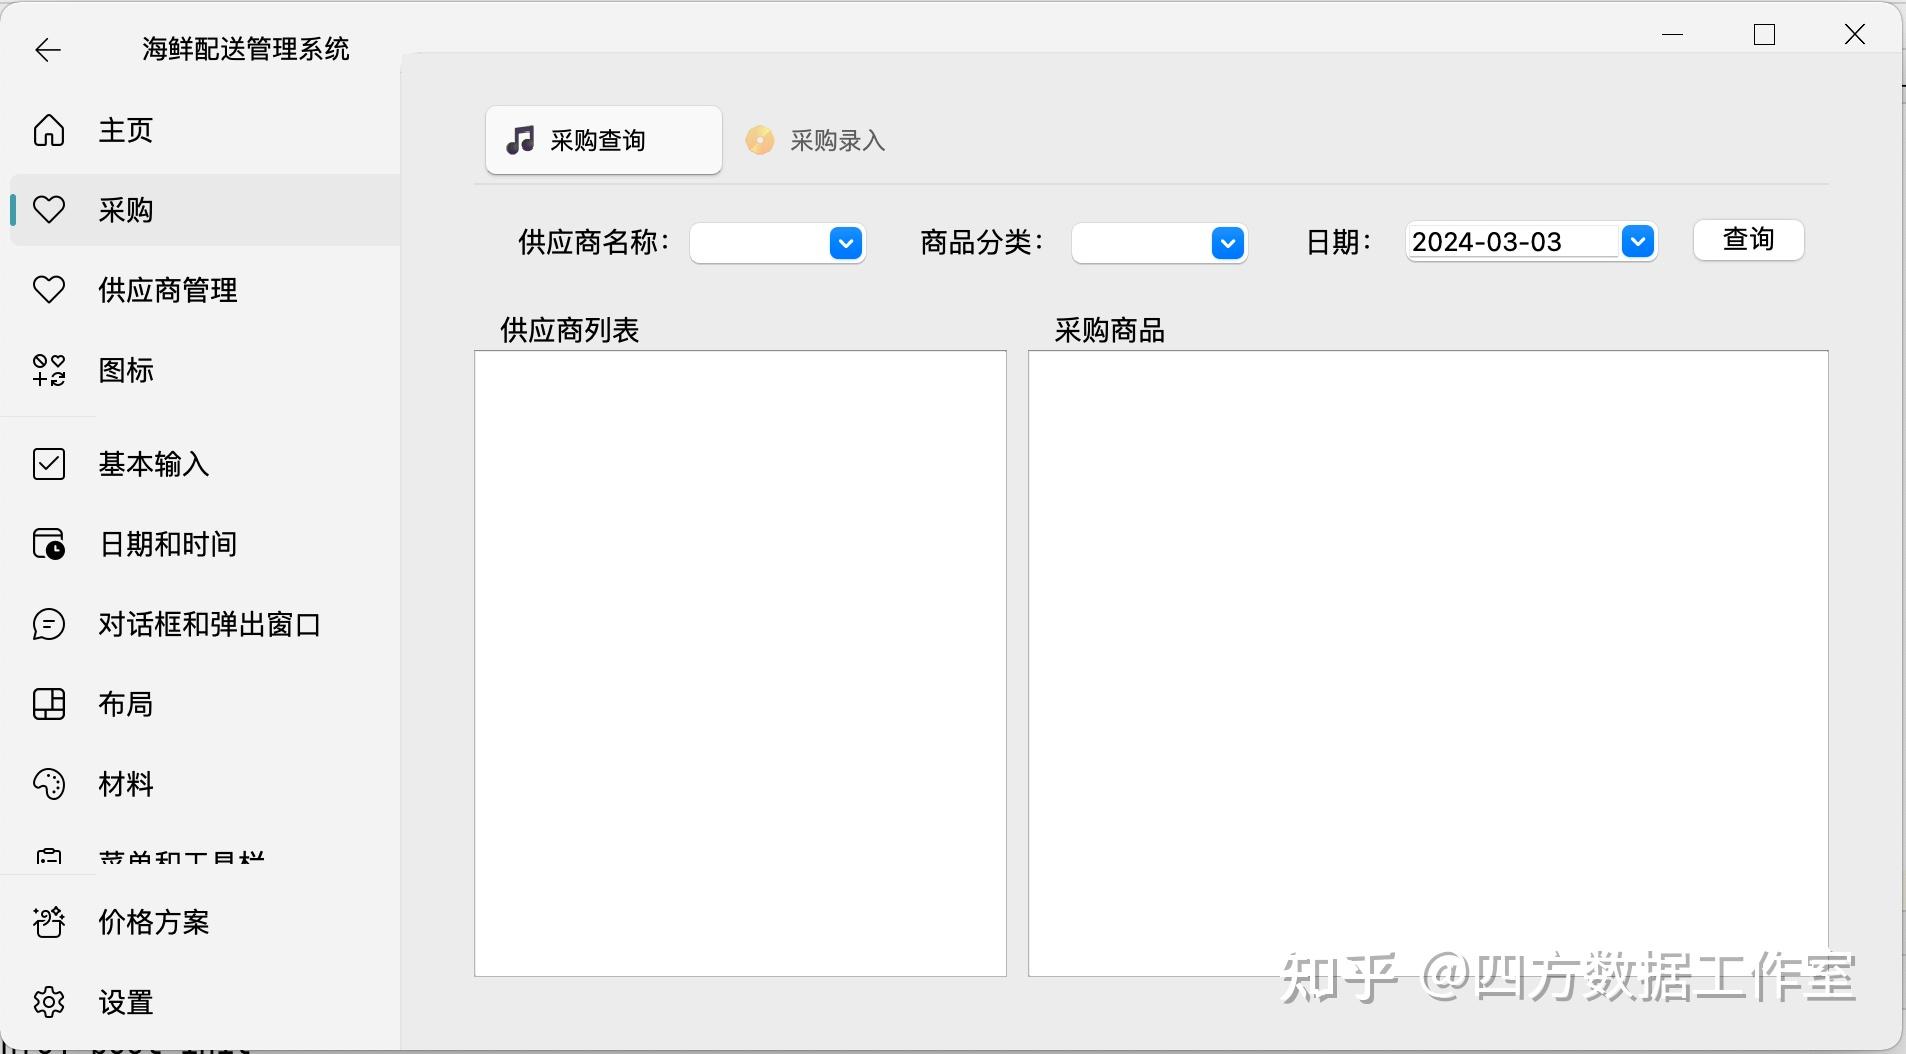1906x1054 pixels.
Task: Select 价格方案 in the sidebar
Action: click(152, 923)
